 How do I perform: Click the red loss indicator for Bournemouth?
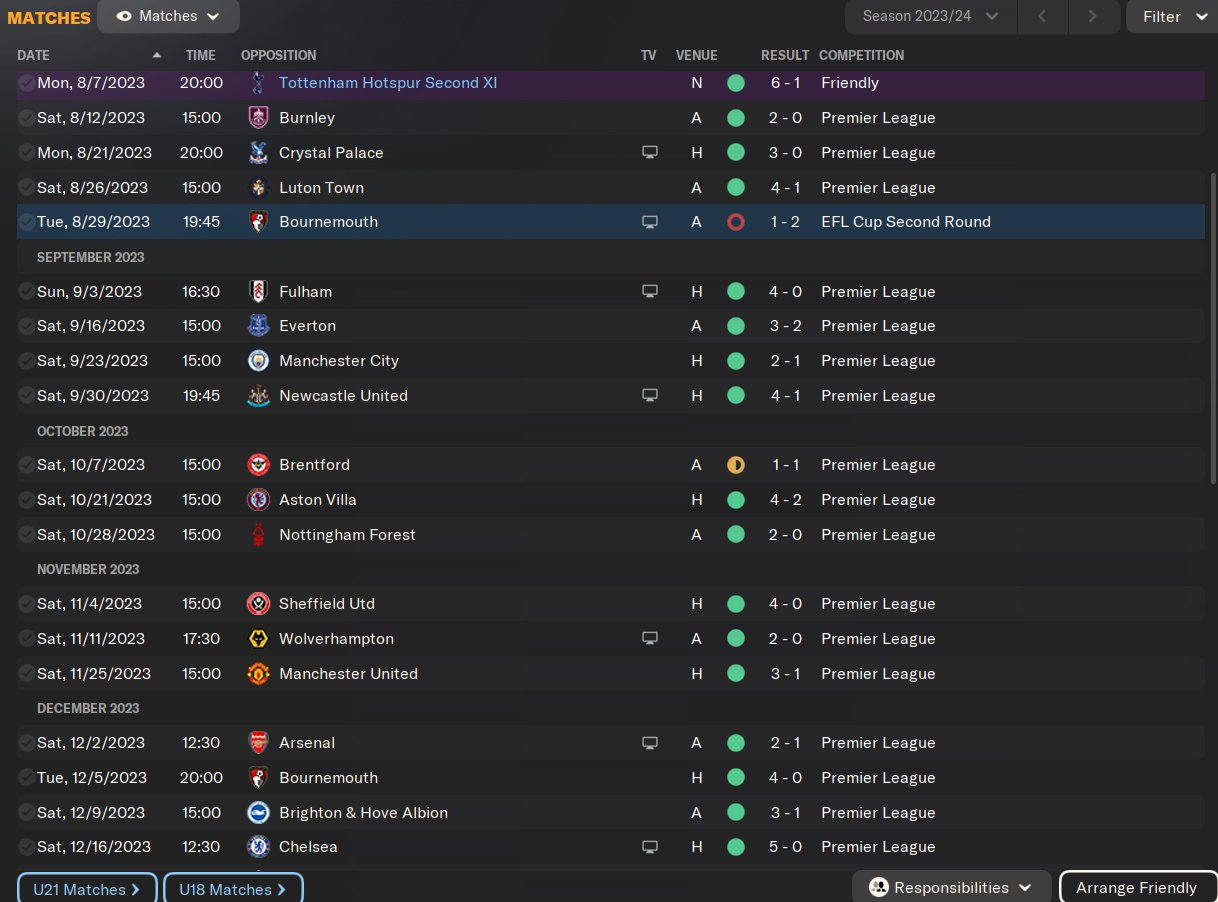click(x=736, y=222)
